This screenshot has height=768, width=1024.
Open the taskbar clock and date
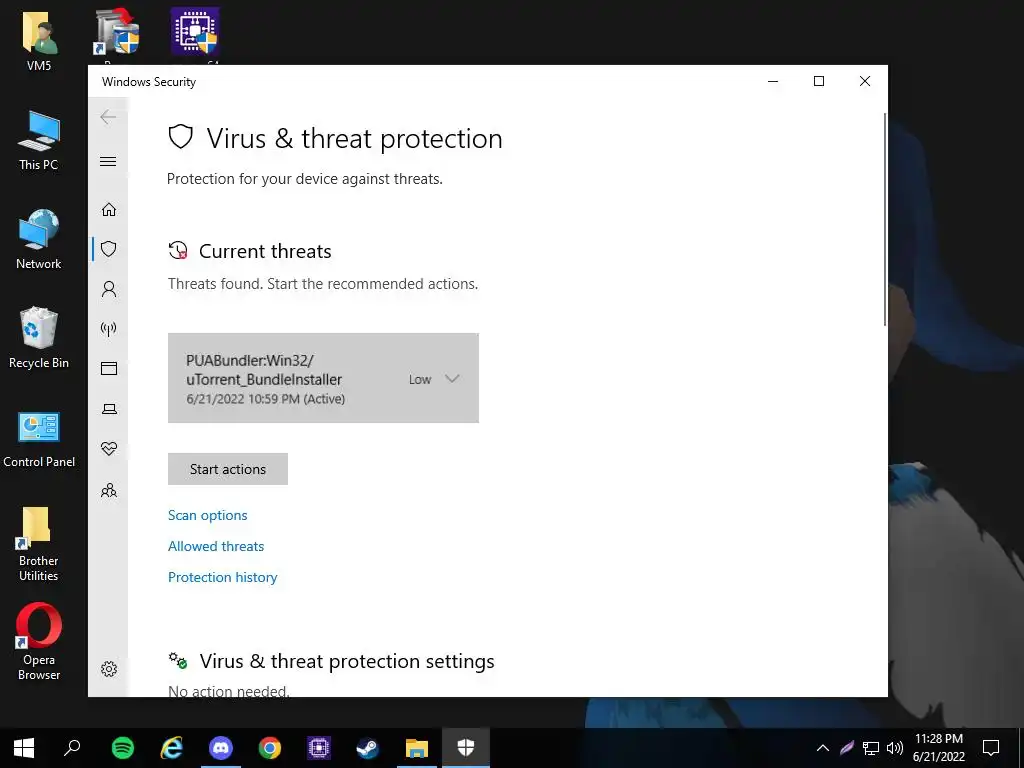(x=938, y=748)
